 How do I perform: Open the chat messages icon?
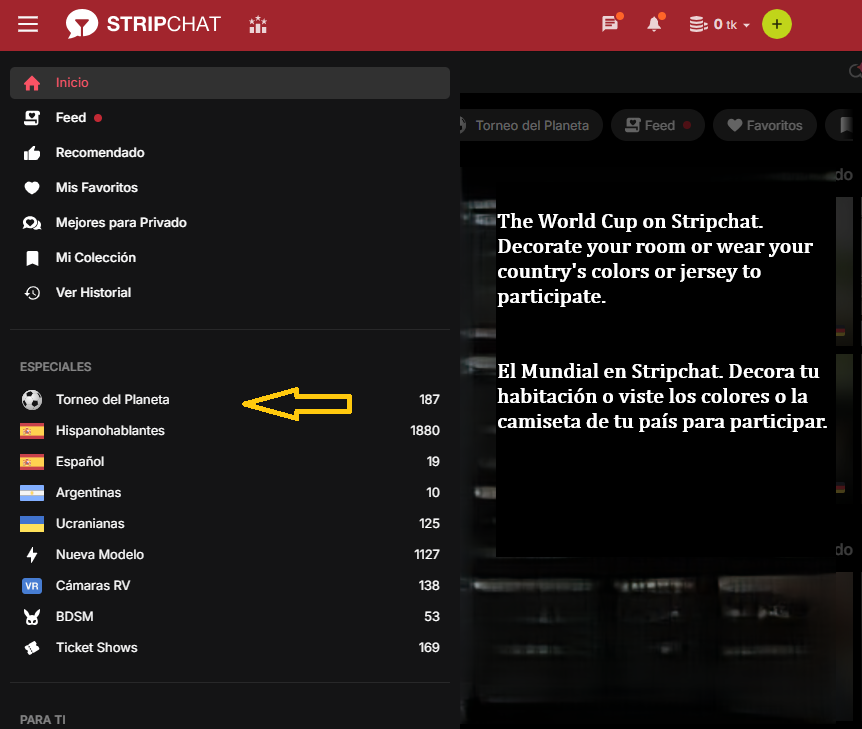pos(610,24)
